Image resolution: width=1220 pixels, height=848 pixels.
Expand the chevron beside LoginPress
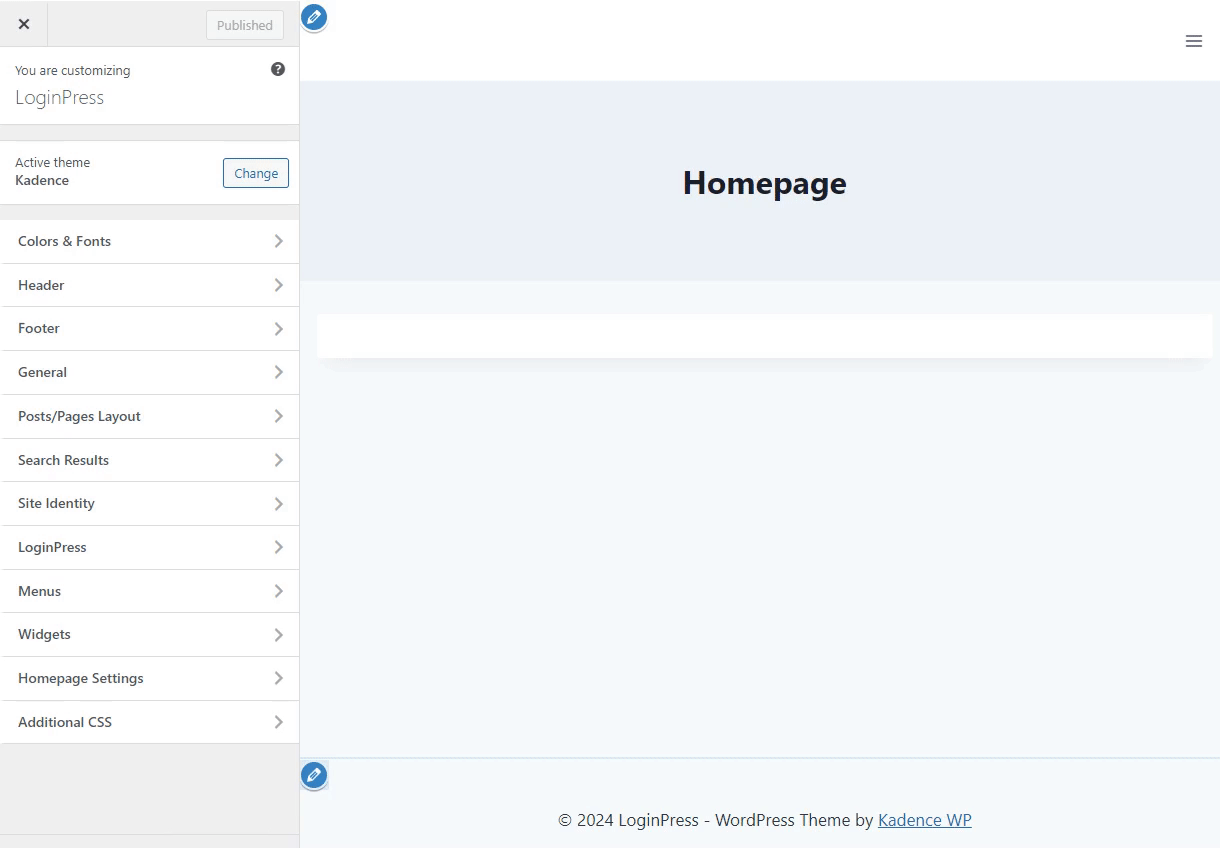pyautogui.click(x=278, y=547)
